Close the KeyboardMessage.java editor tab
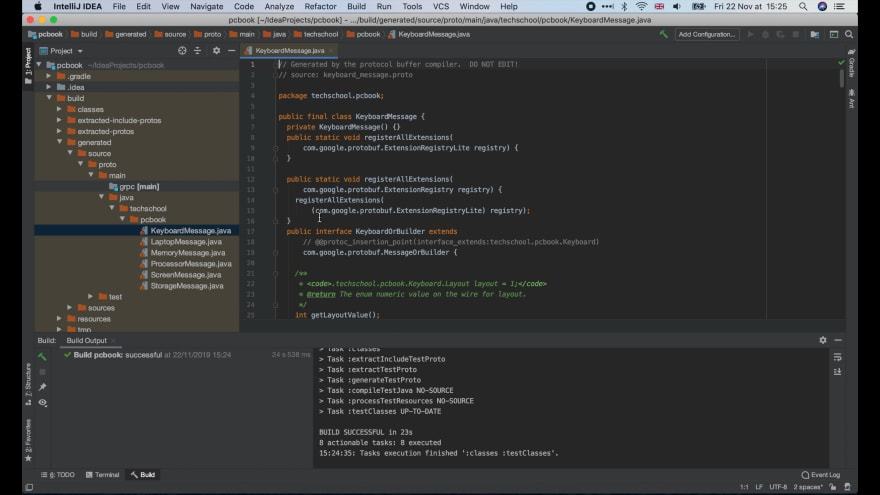 (331, 51)
